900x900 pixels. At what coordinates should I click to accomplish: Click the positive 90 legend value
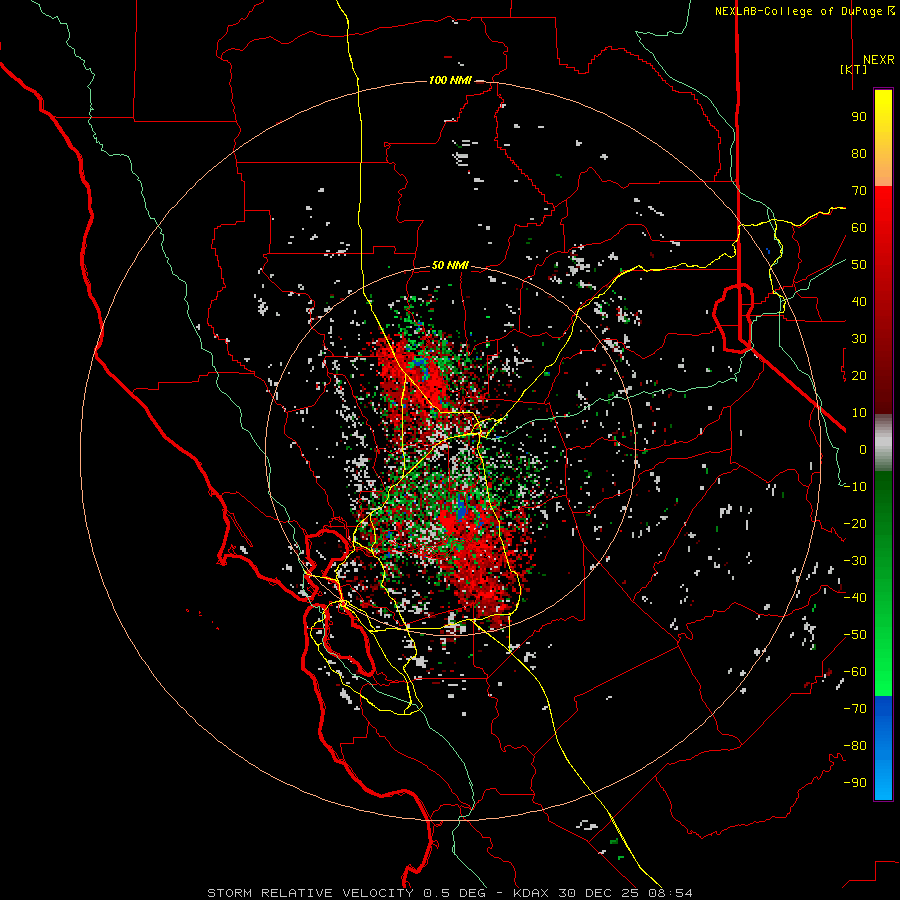pyautogui.click(x=859, y=117)
